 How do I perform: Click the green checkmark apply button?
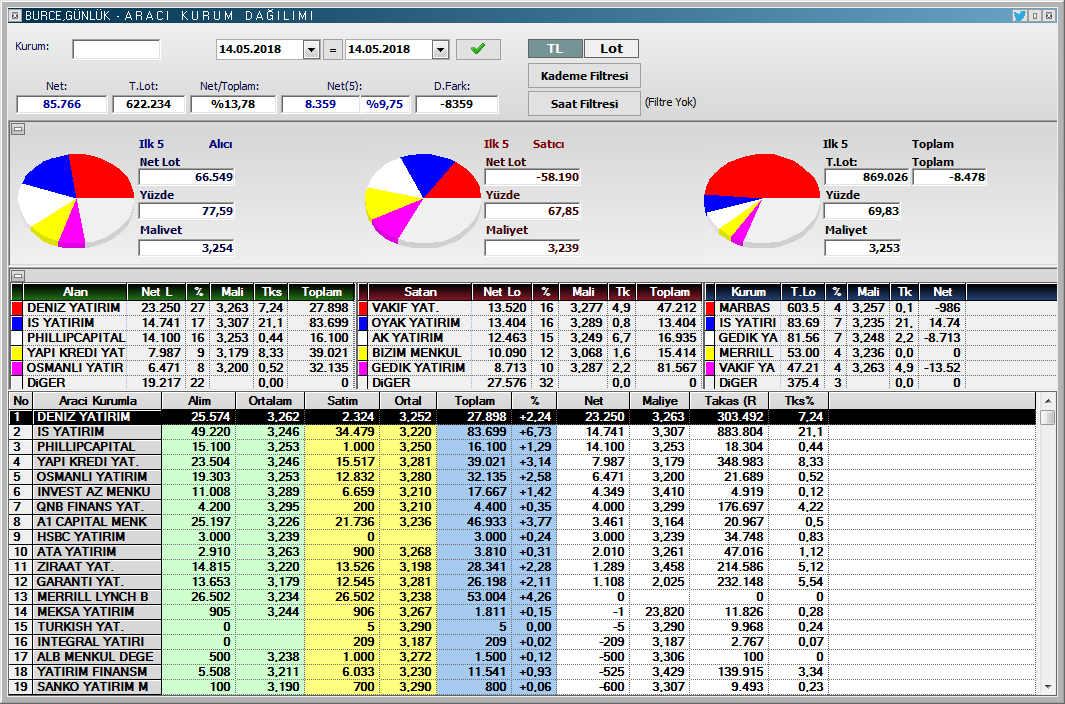click(x=478, y=49)
